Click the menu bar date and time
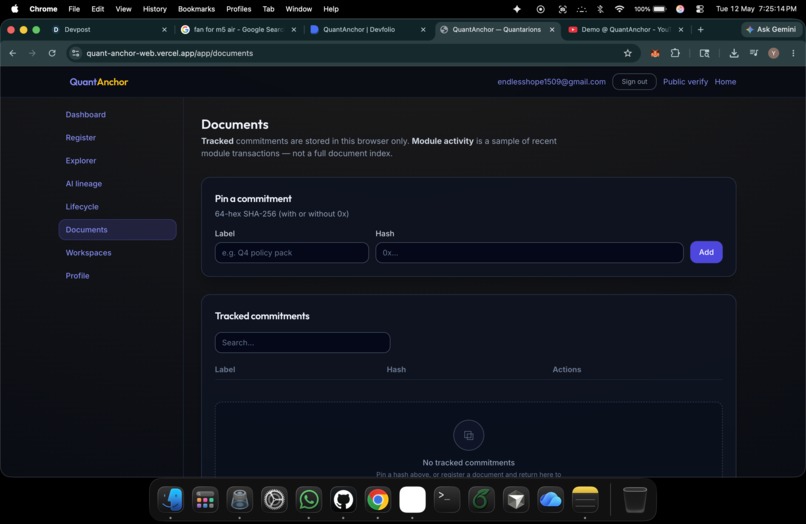The height and width of the screenshot is (524, 806). [756, 9]
